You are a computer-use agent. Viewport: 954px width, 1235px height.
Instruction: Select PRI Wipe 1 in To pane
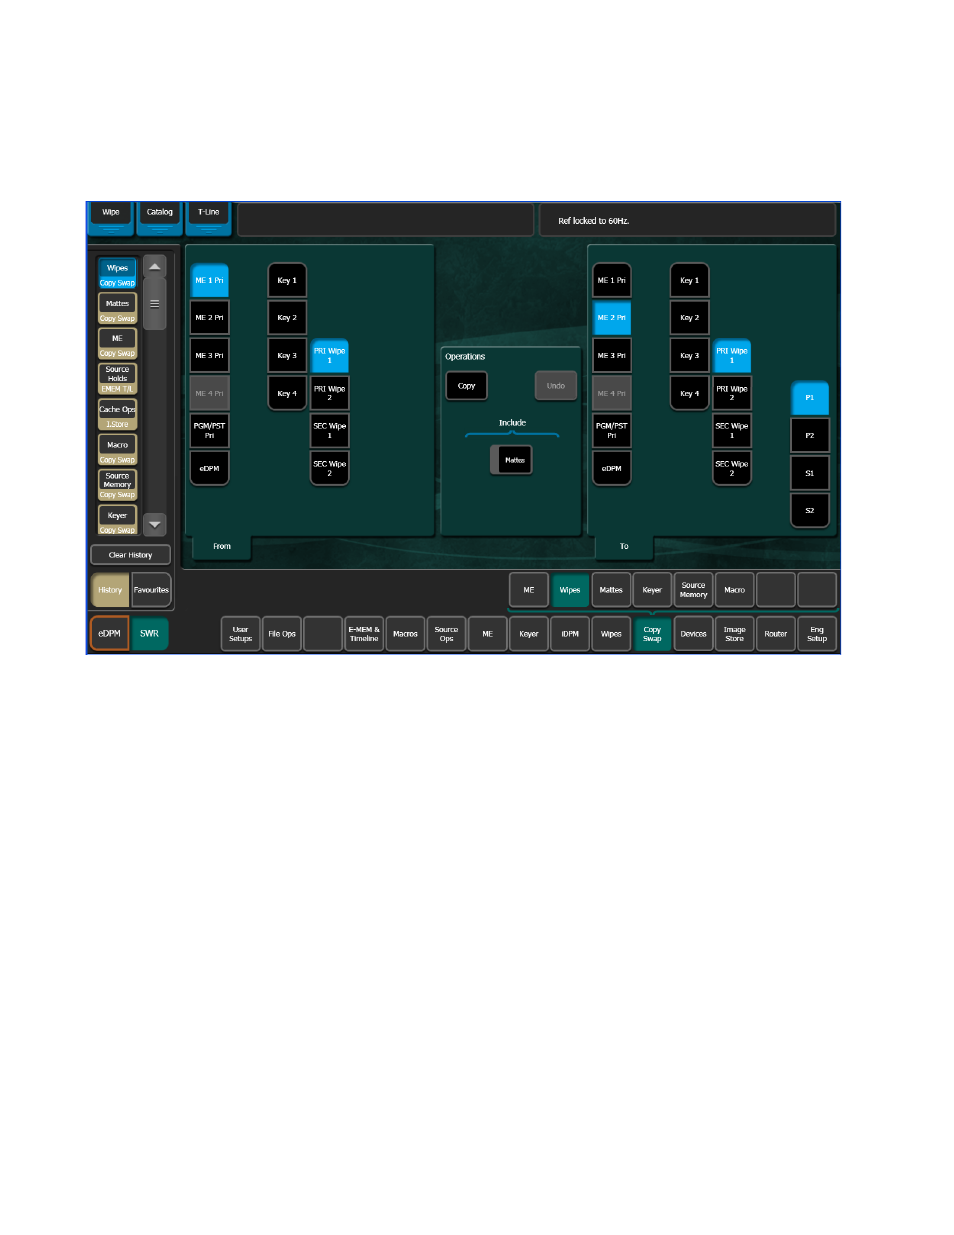pyautogui.click(x=731, y=356)
